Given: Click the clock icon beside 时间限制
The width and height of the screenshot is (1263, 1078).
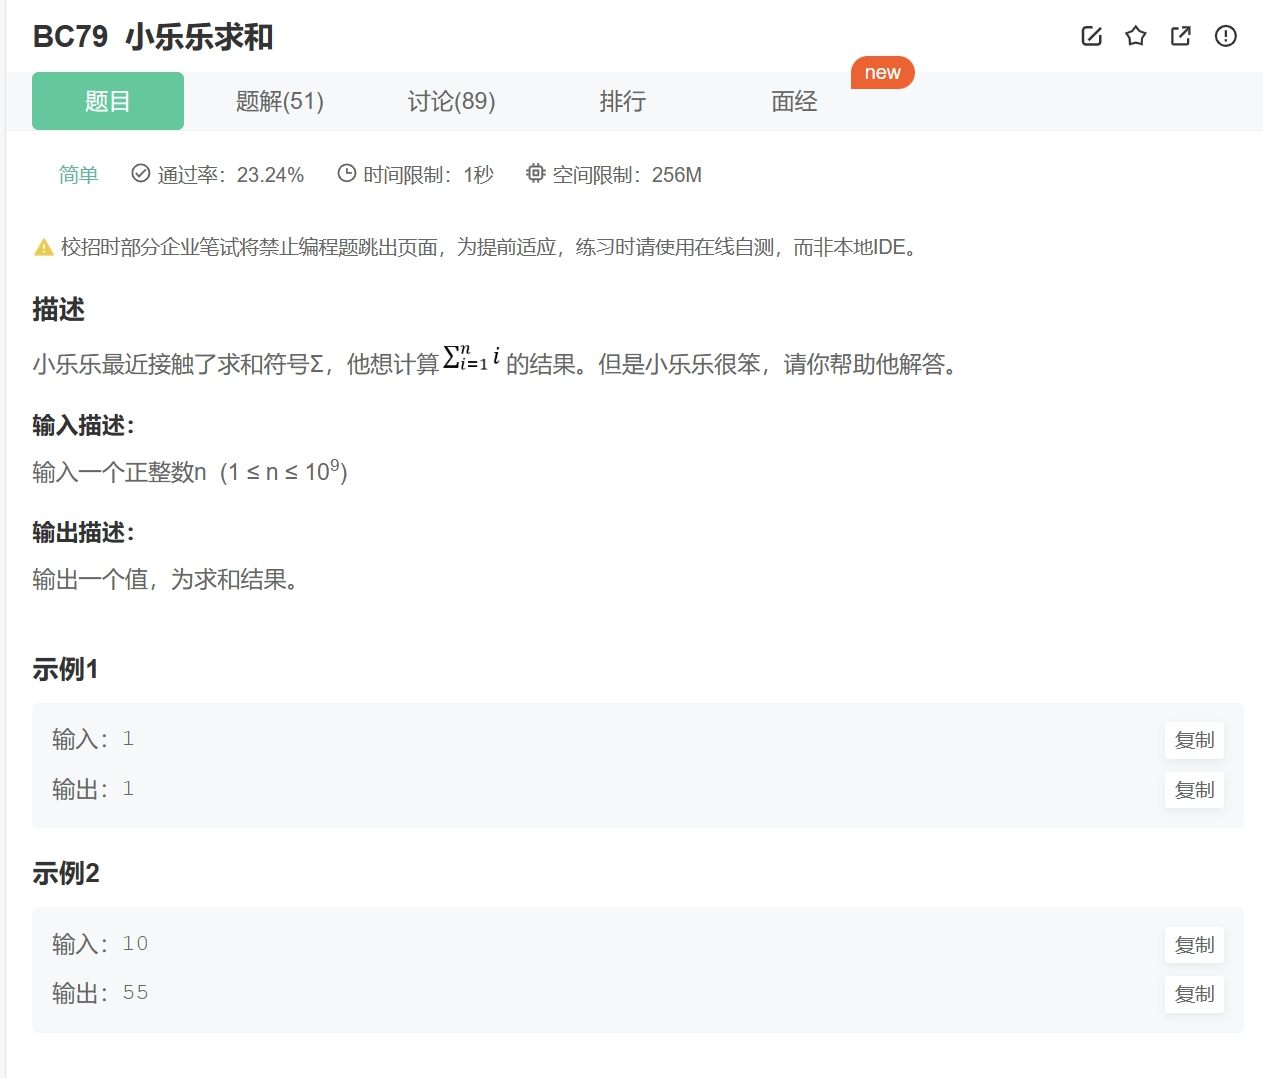Looking at the screenshot, I should click(345, 173).
